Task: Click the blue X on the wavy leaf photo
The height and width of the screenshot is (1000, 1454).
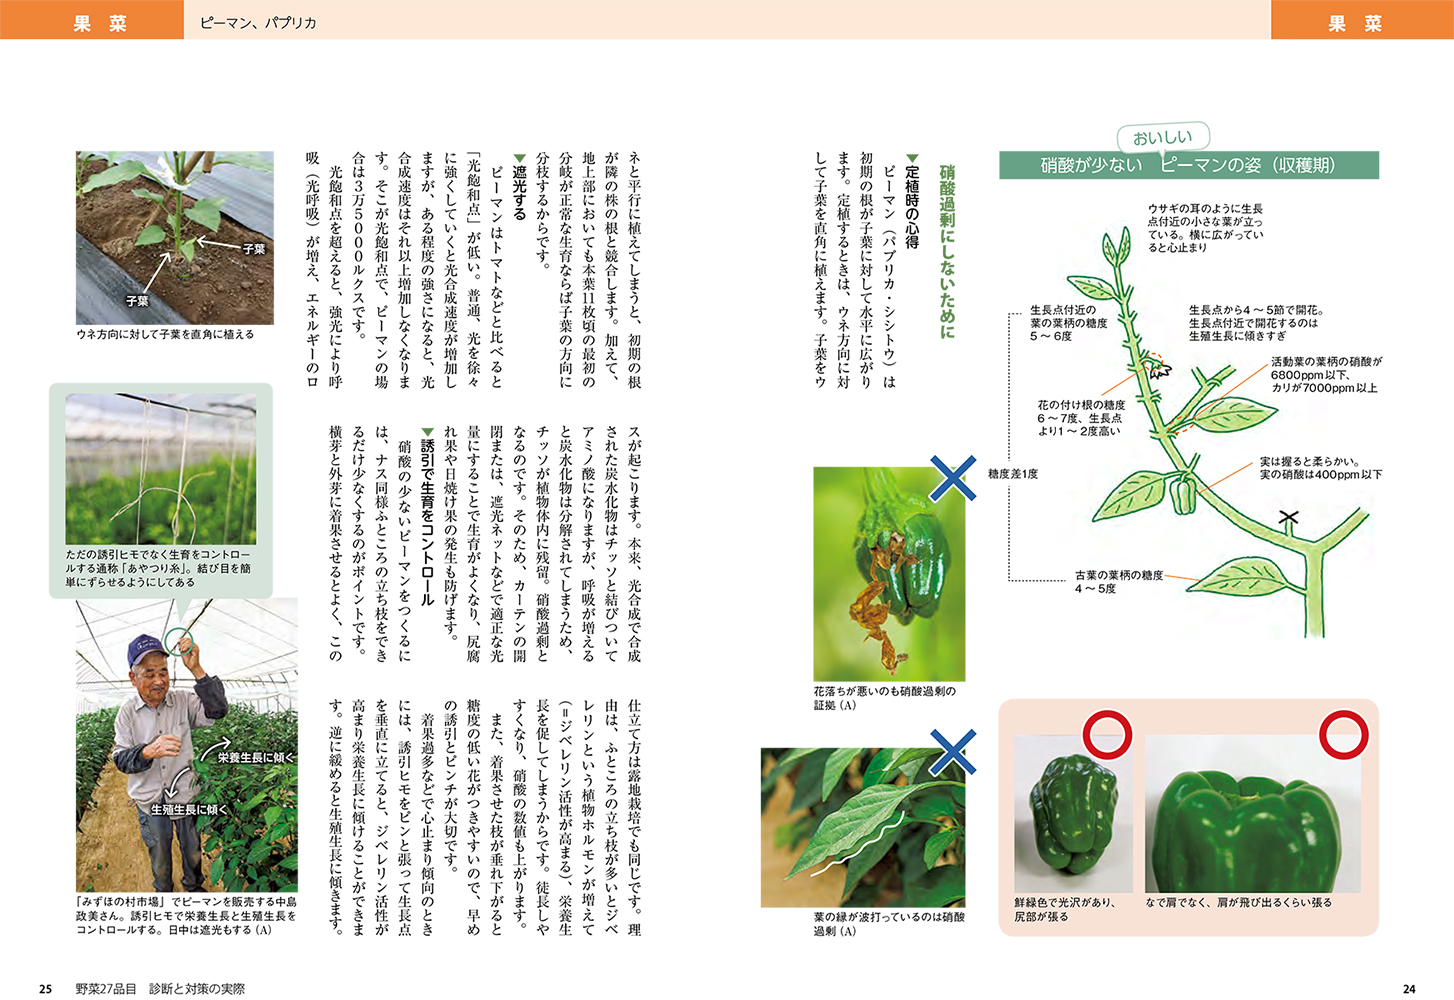Action: (x=953, y=752)
